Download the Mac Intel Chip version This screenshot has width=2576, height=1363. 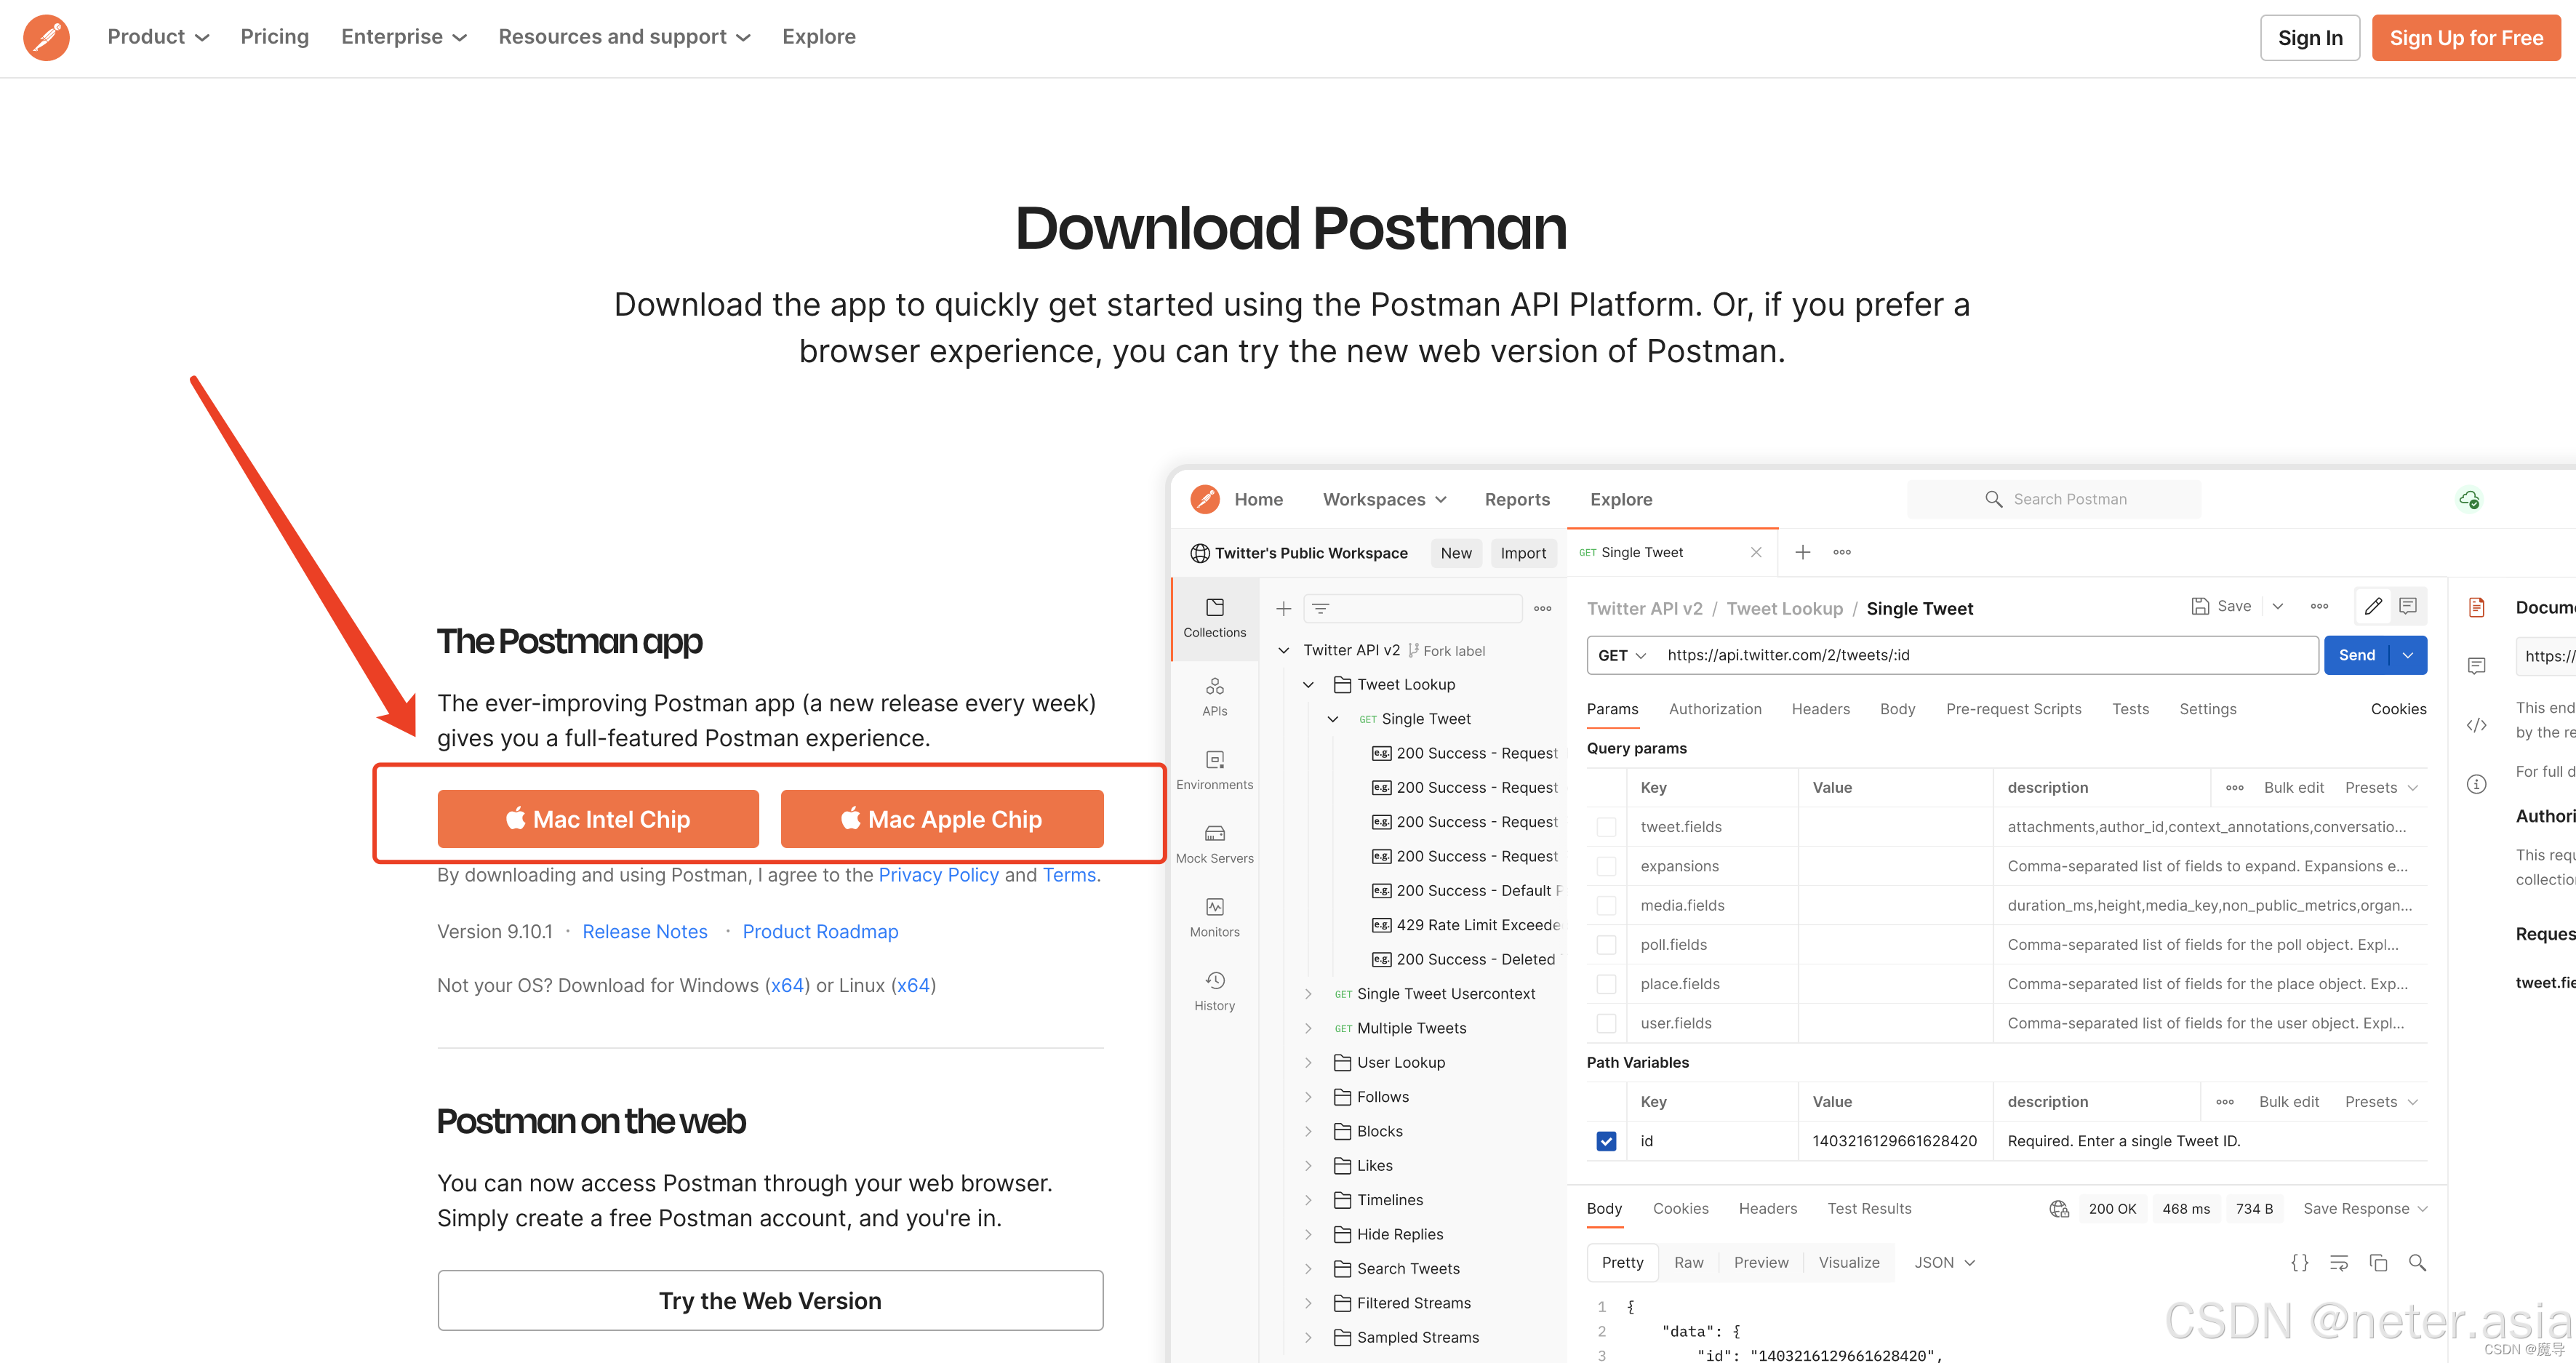pos(598,819)
